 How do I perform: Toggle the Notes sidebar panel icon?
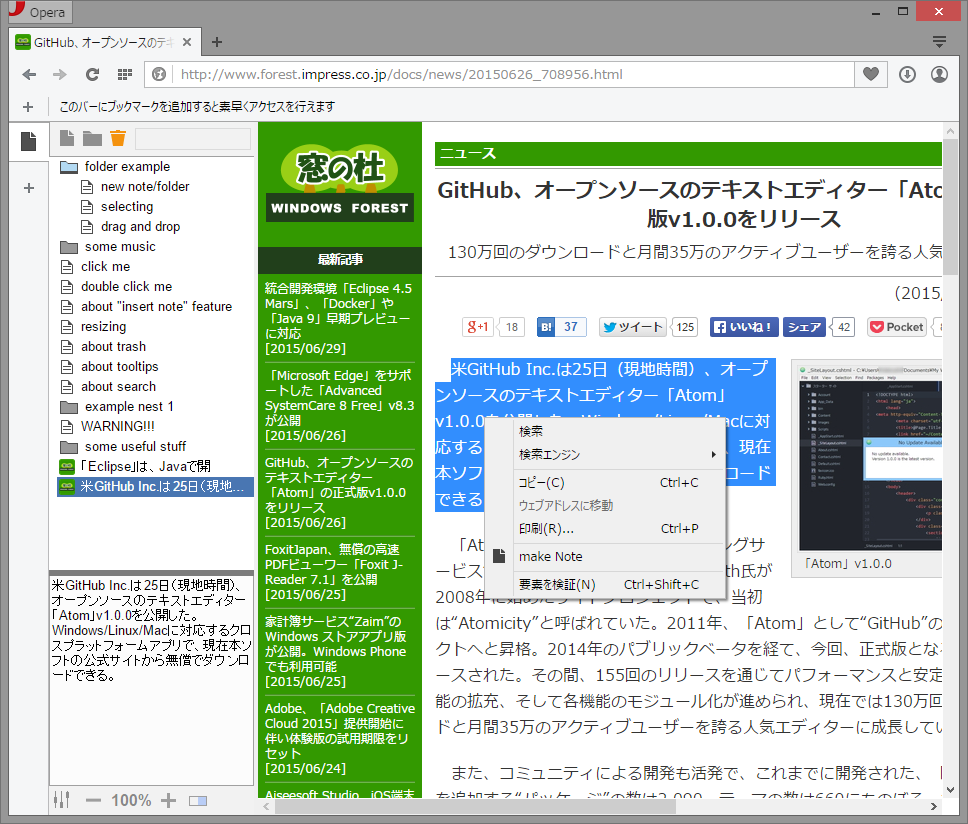click(x=28, y=141)
